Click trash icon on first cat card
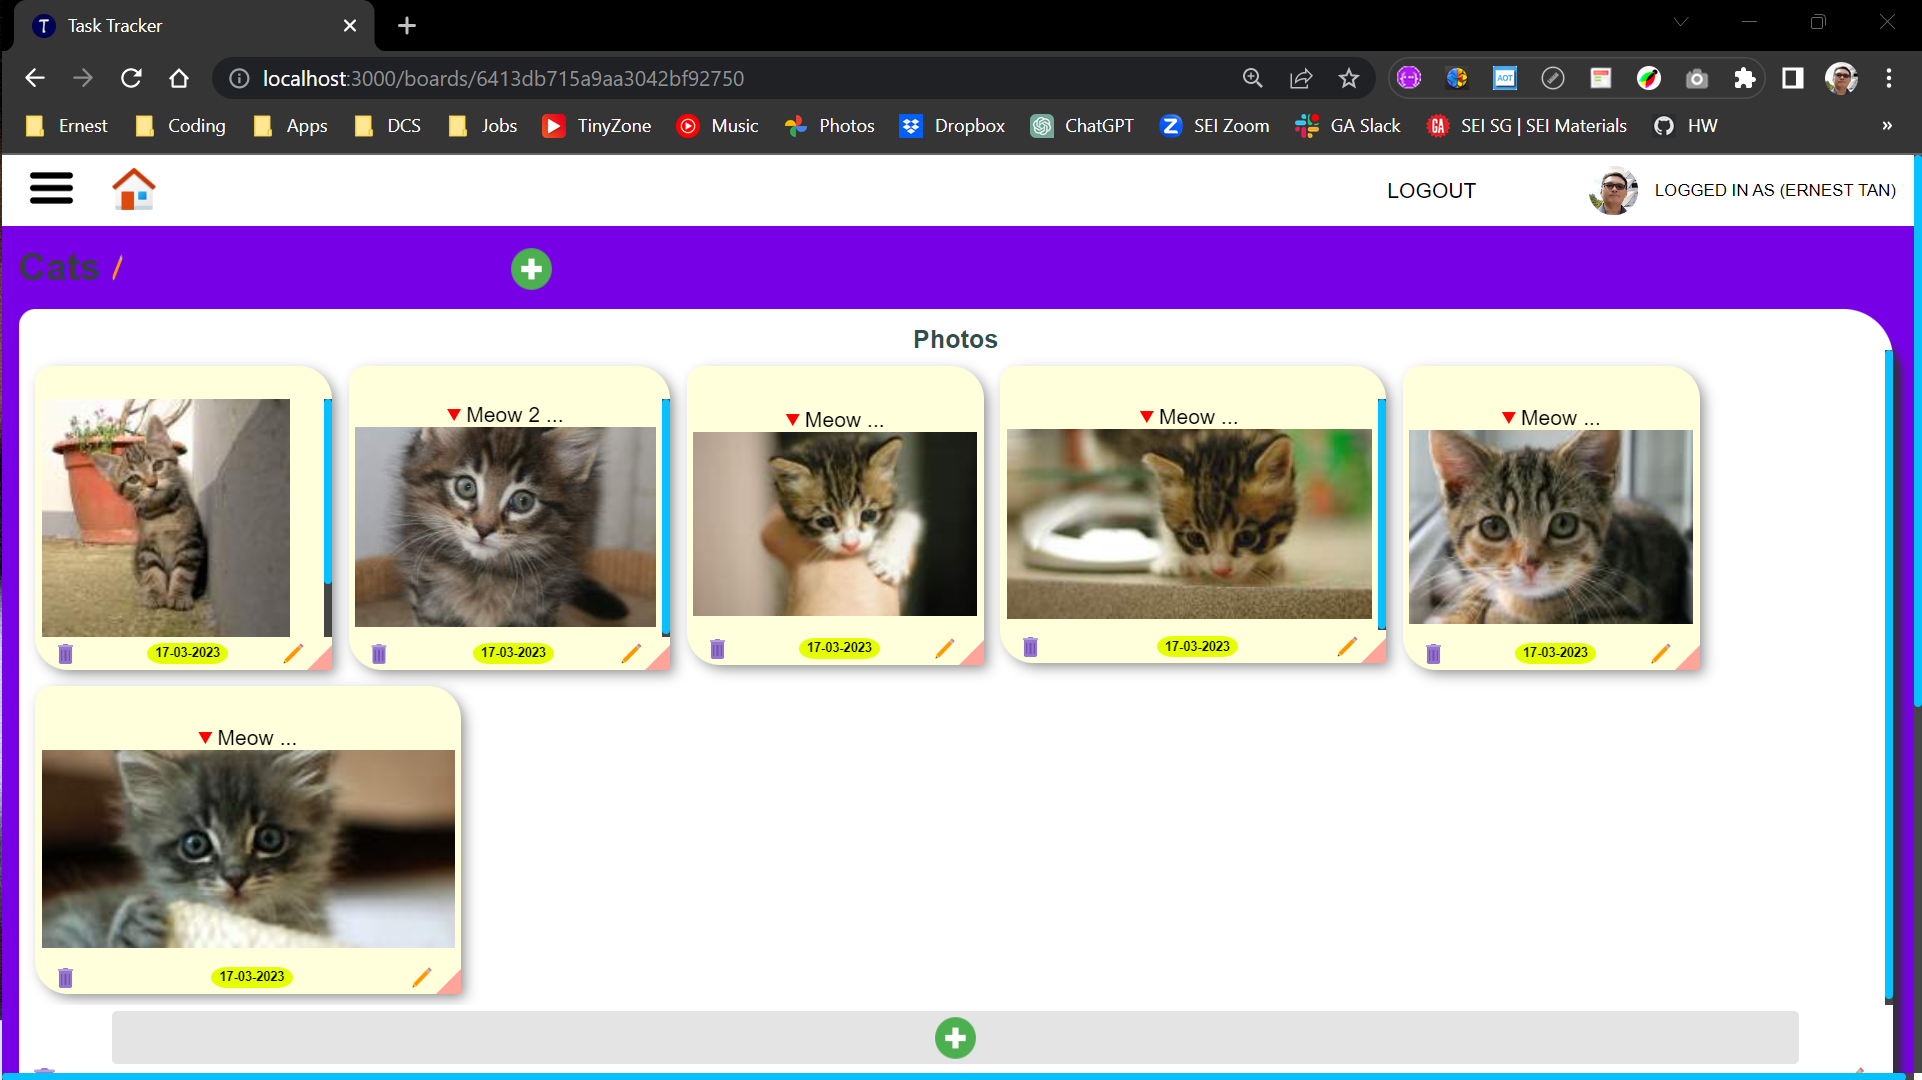1922x1080 pixels. coord(66,654)
